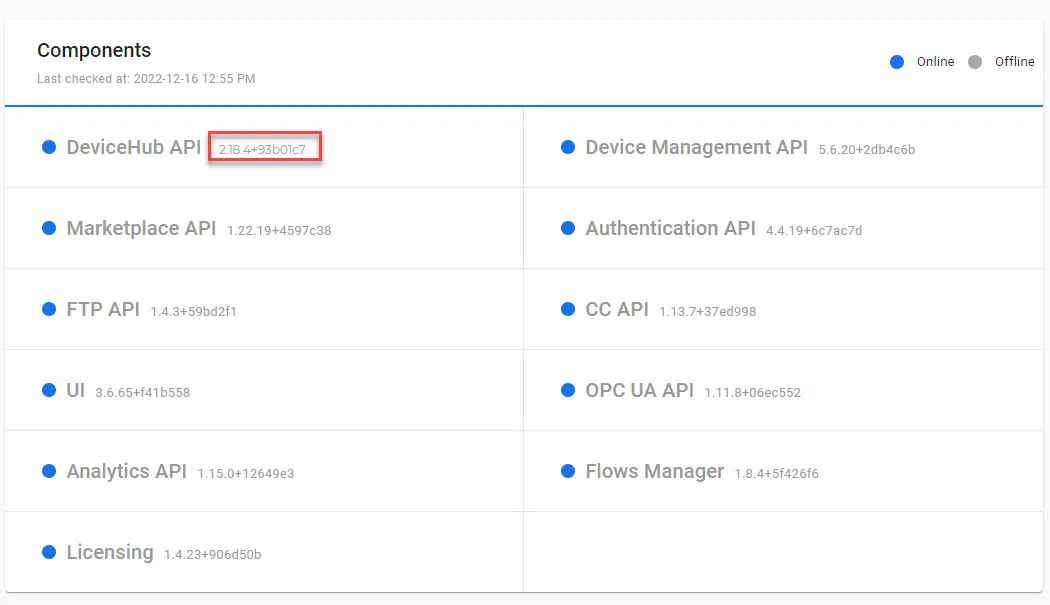Select the Licensing component name
The width and height of the screenshot is (1050, 605).
(110, 553)
